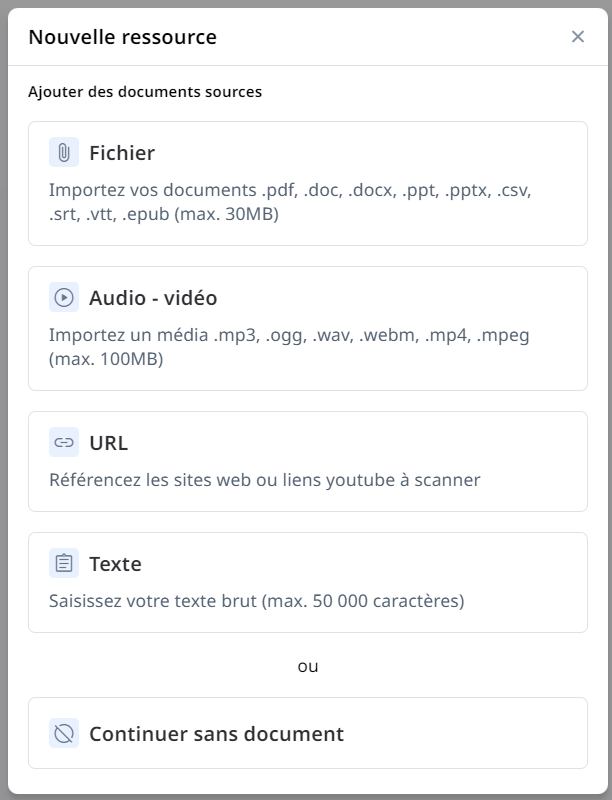The image size is (612, 800).
Task: Click the audio-video media formats description
Action: click(289, 347)
